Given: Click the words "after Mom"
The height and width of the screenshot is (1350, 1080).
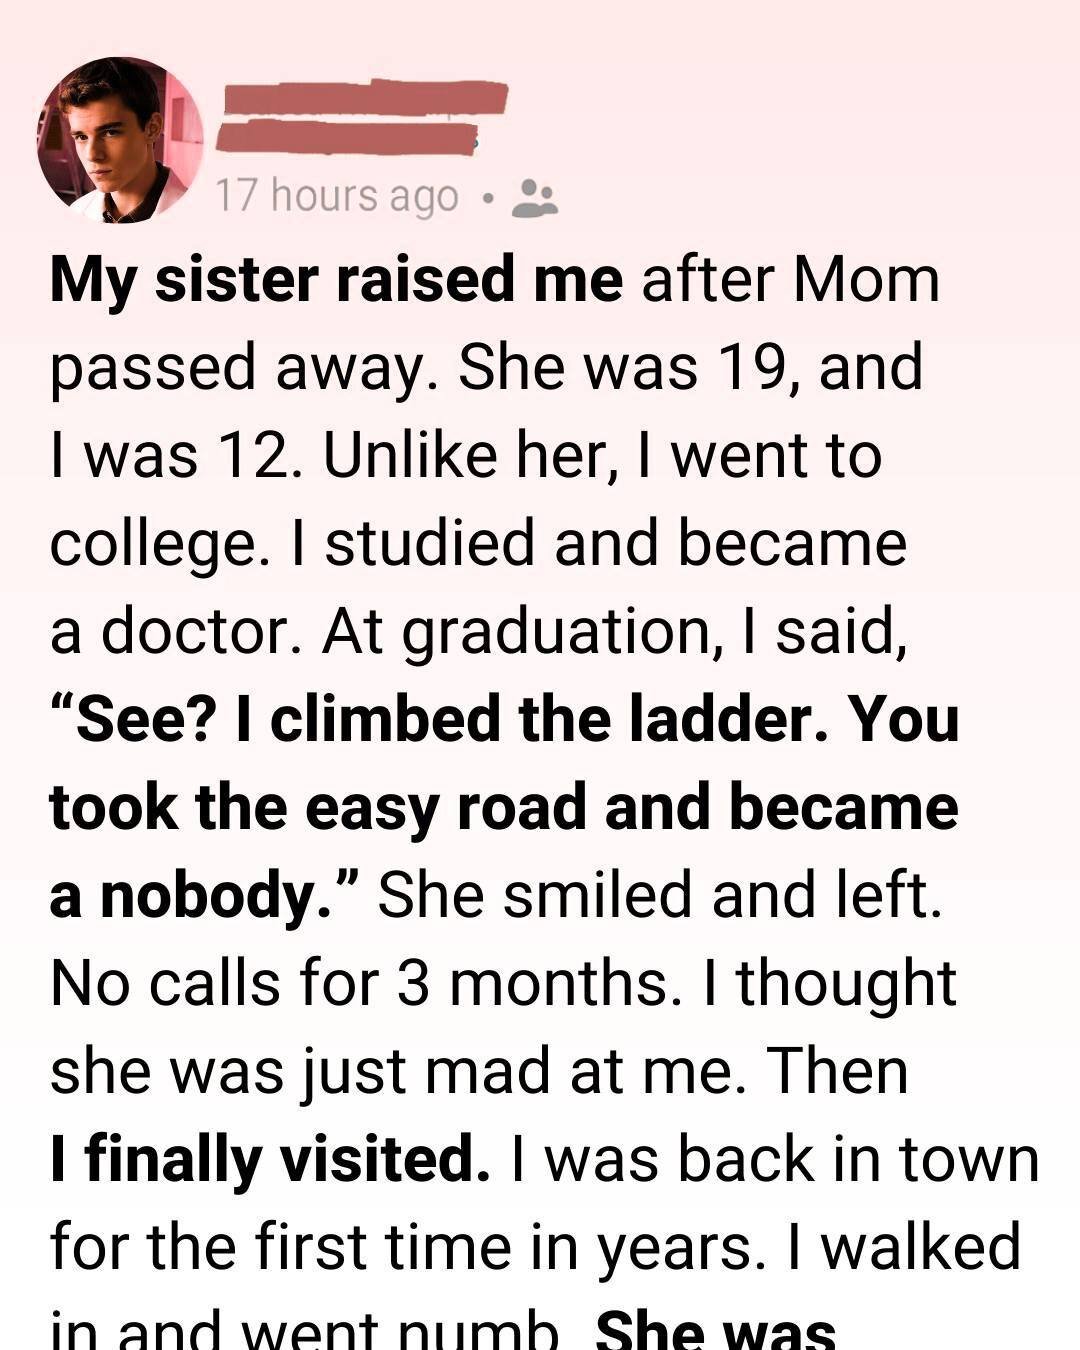Looking at the screenshot, I should (x=790, y=279).
